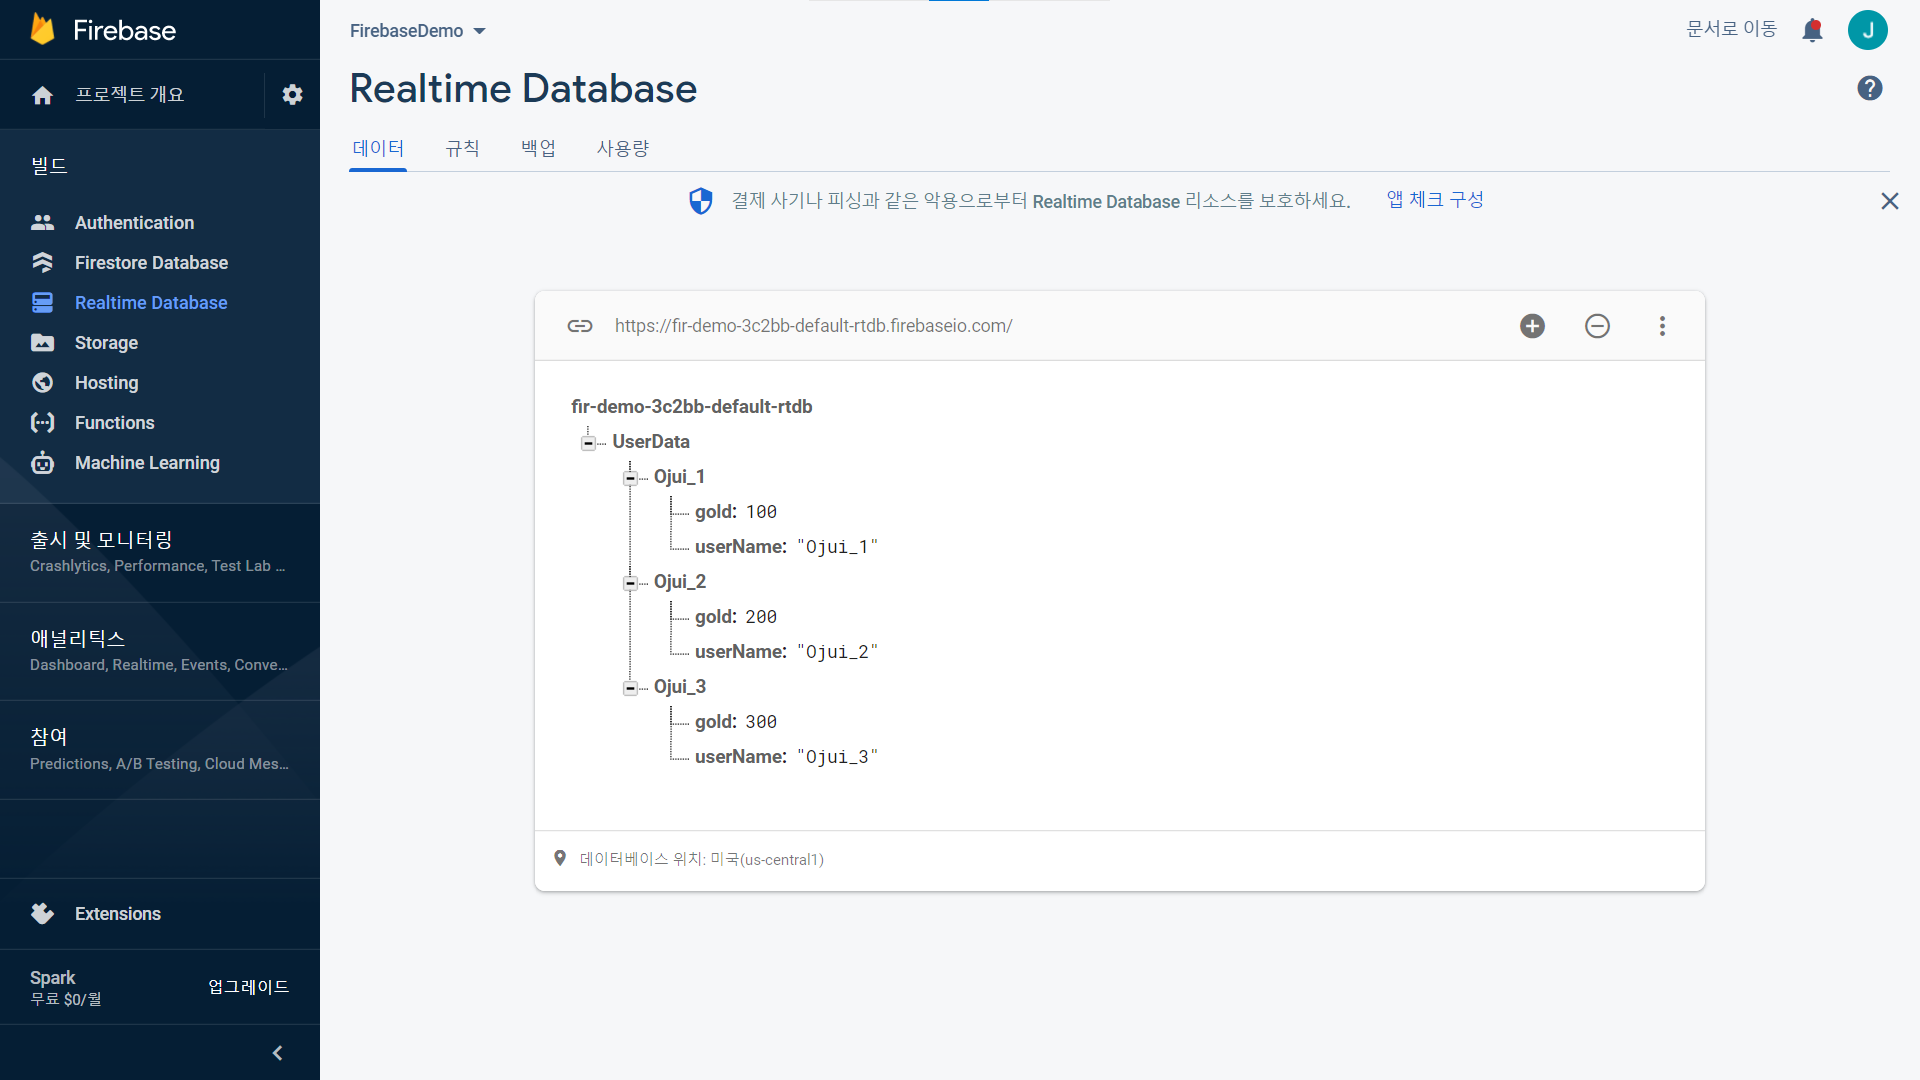The image size is (1920, 1080).
Task: Open notifications bell icon
Action: 1812,30
